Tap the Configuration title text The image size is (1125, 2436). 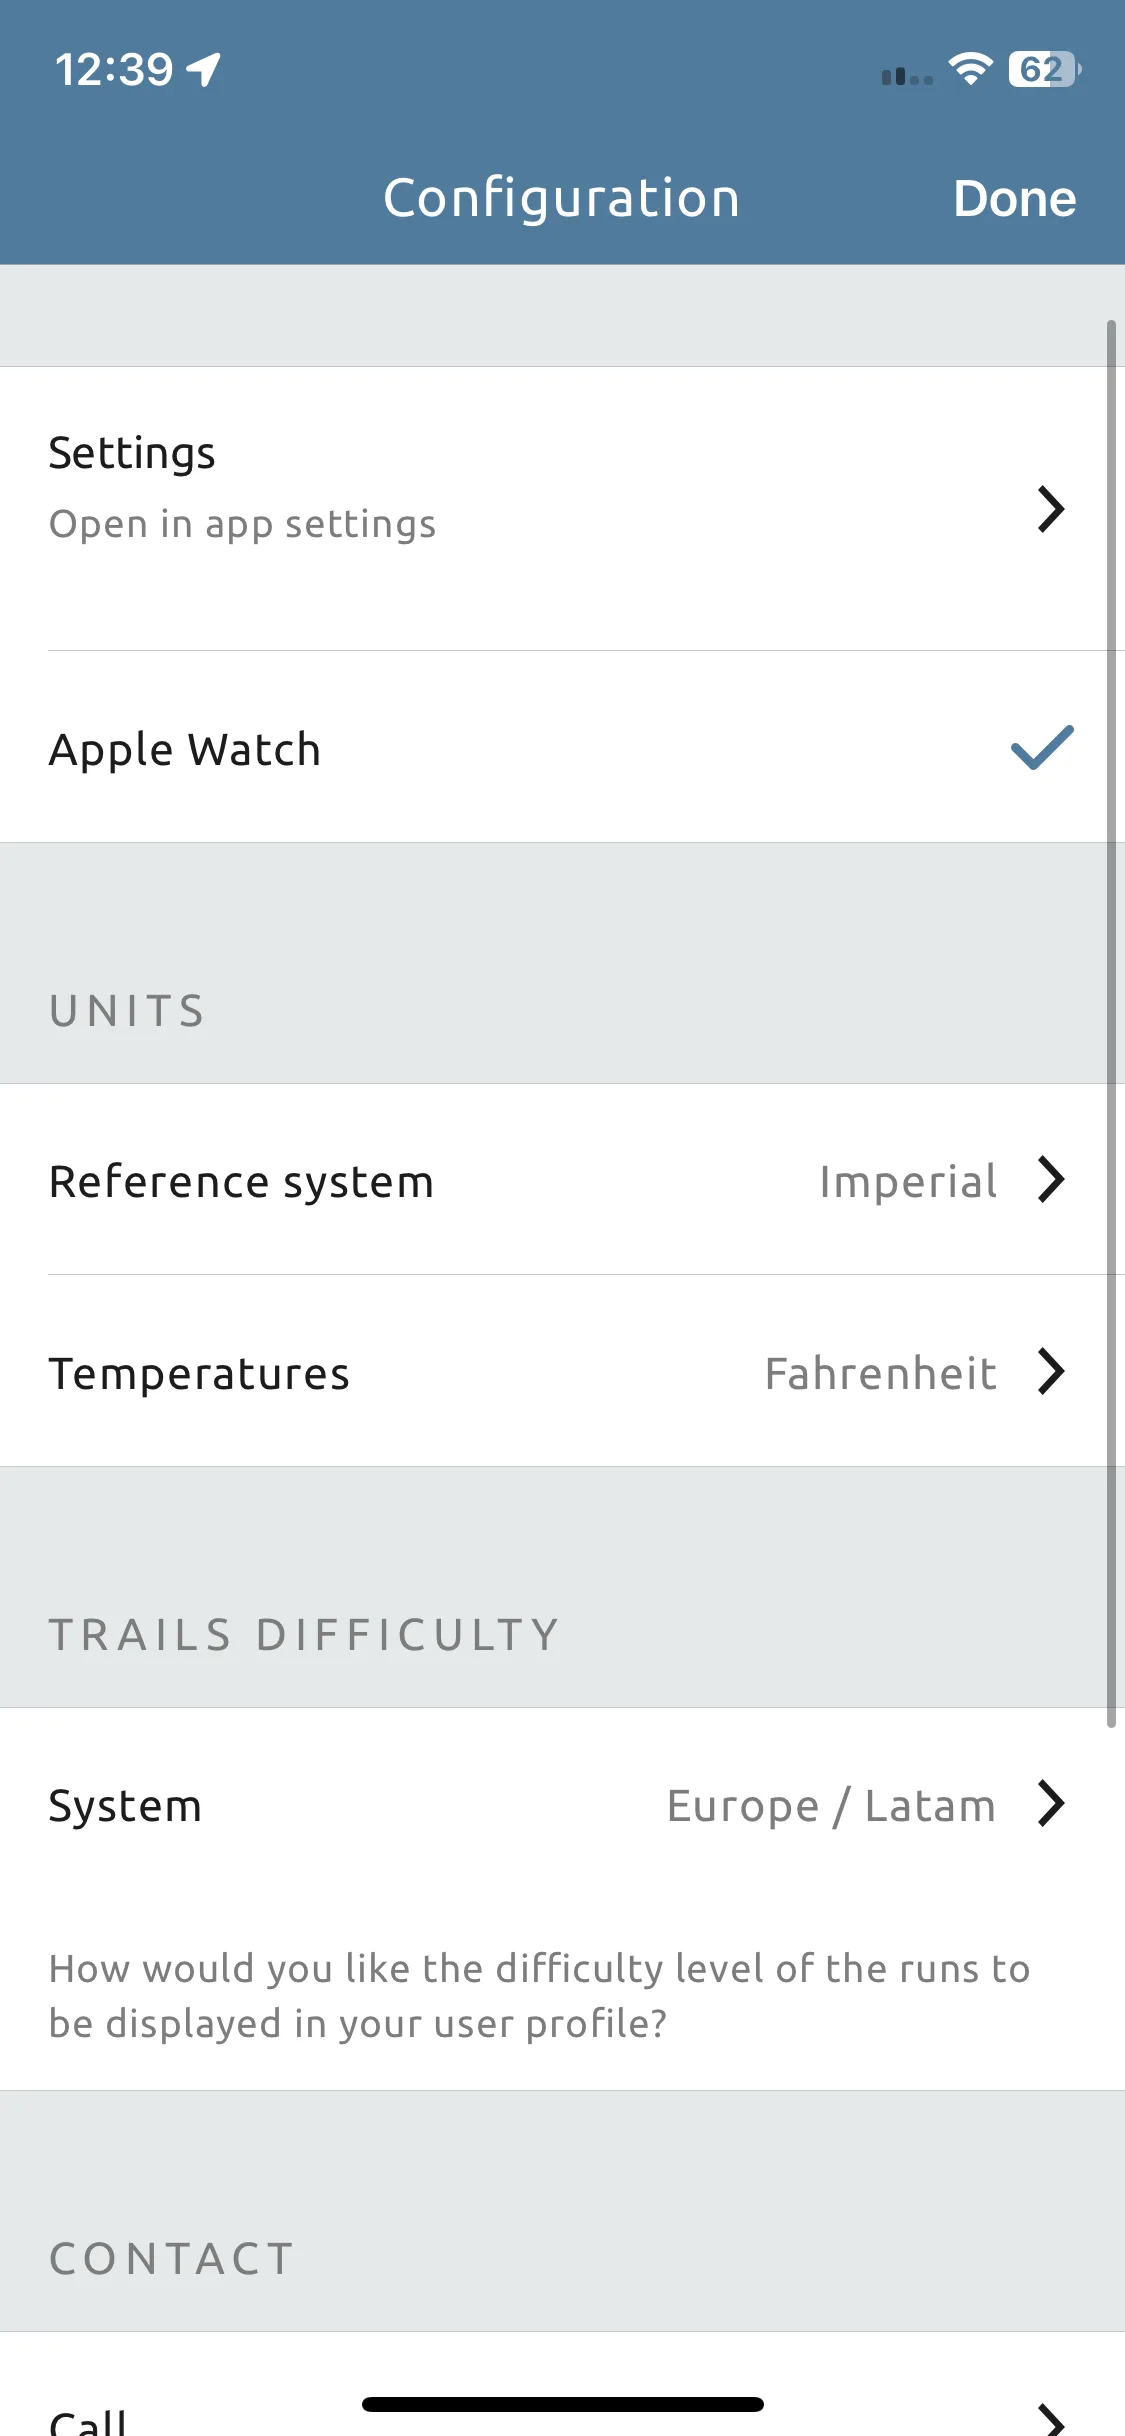(x=562, y=198)
